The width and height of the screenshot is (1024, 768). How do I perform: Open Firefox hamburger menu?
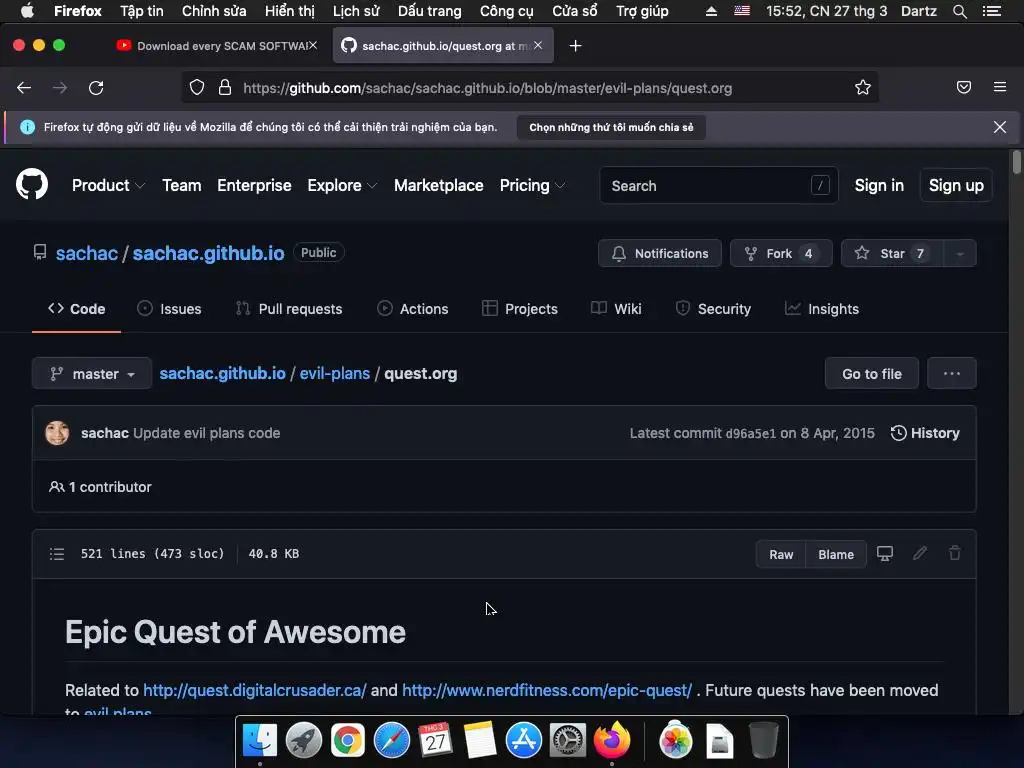1000,87
